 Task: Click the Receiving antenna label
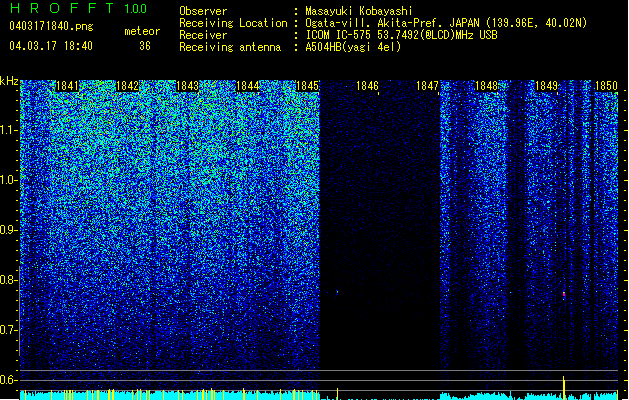point(230,47)
